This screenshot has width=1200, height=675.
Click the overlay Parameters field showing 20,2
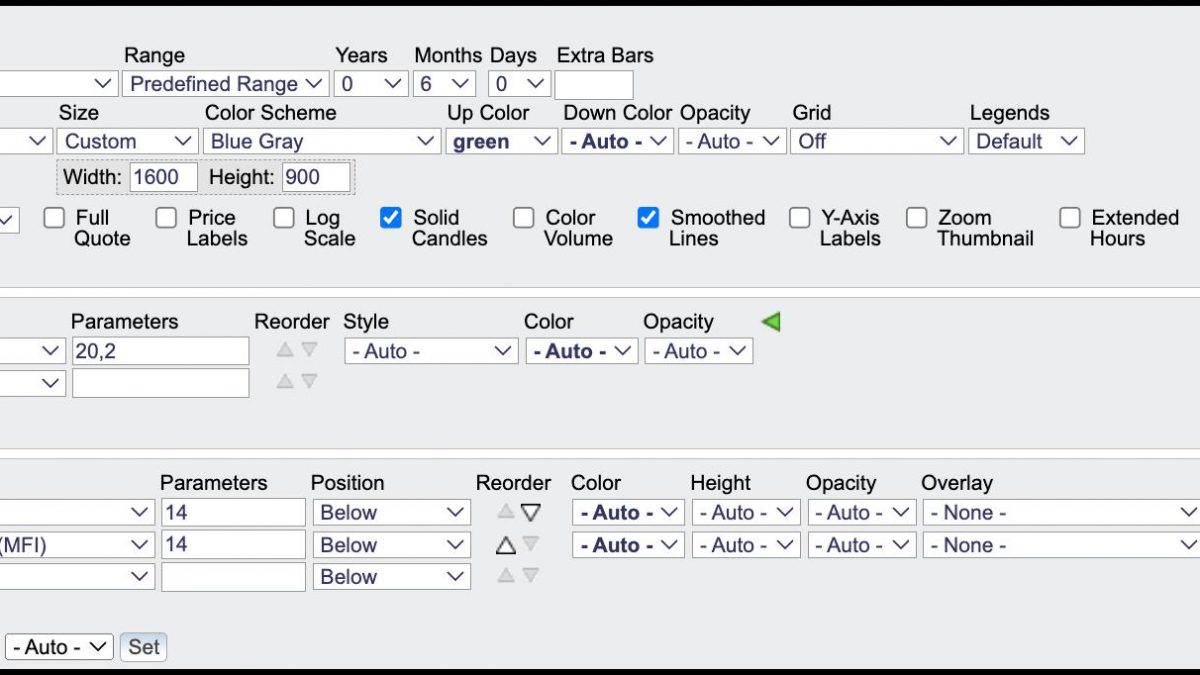(x=160, y=351)
